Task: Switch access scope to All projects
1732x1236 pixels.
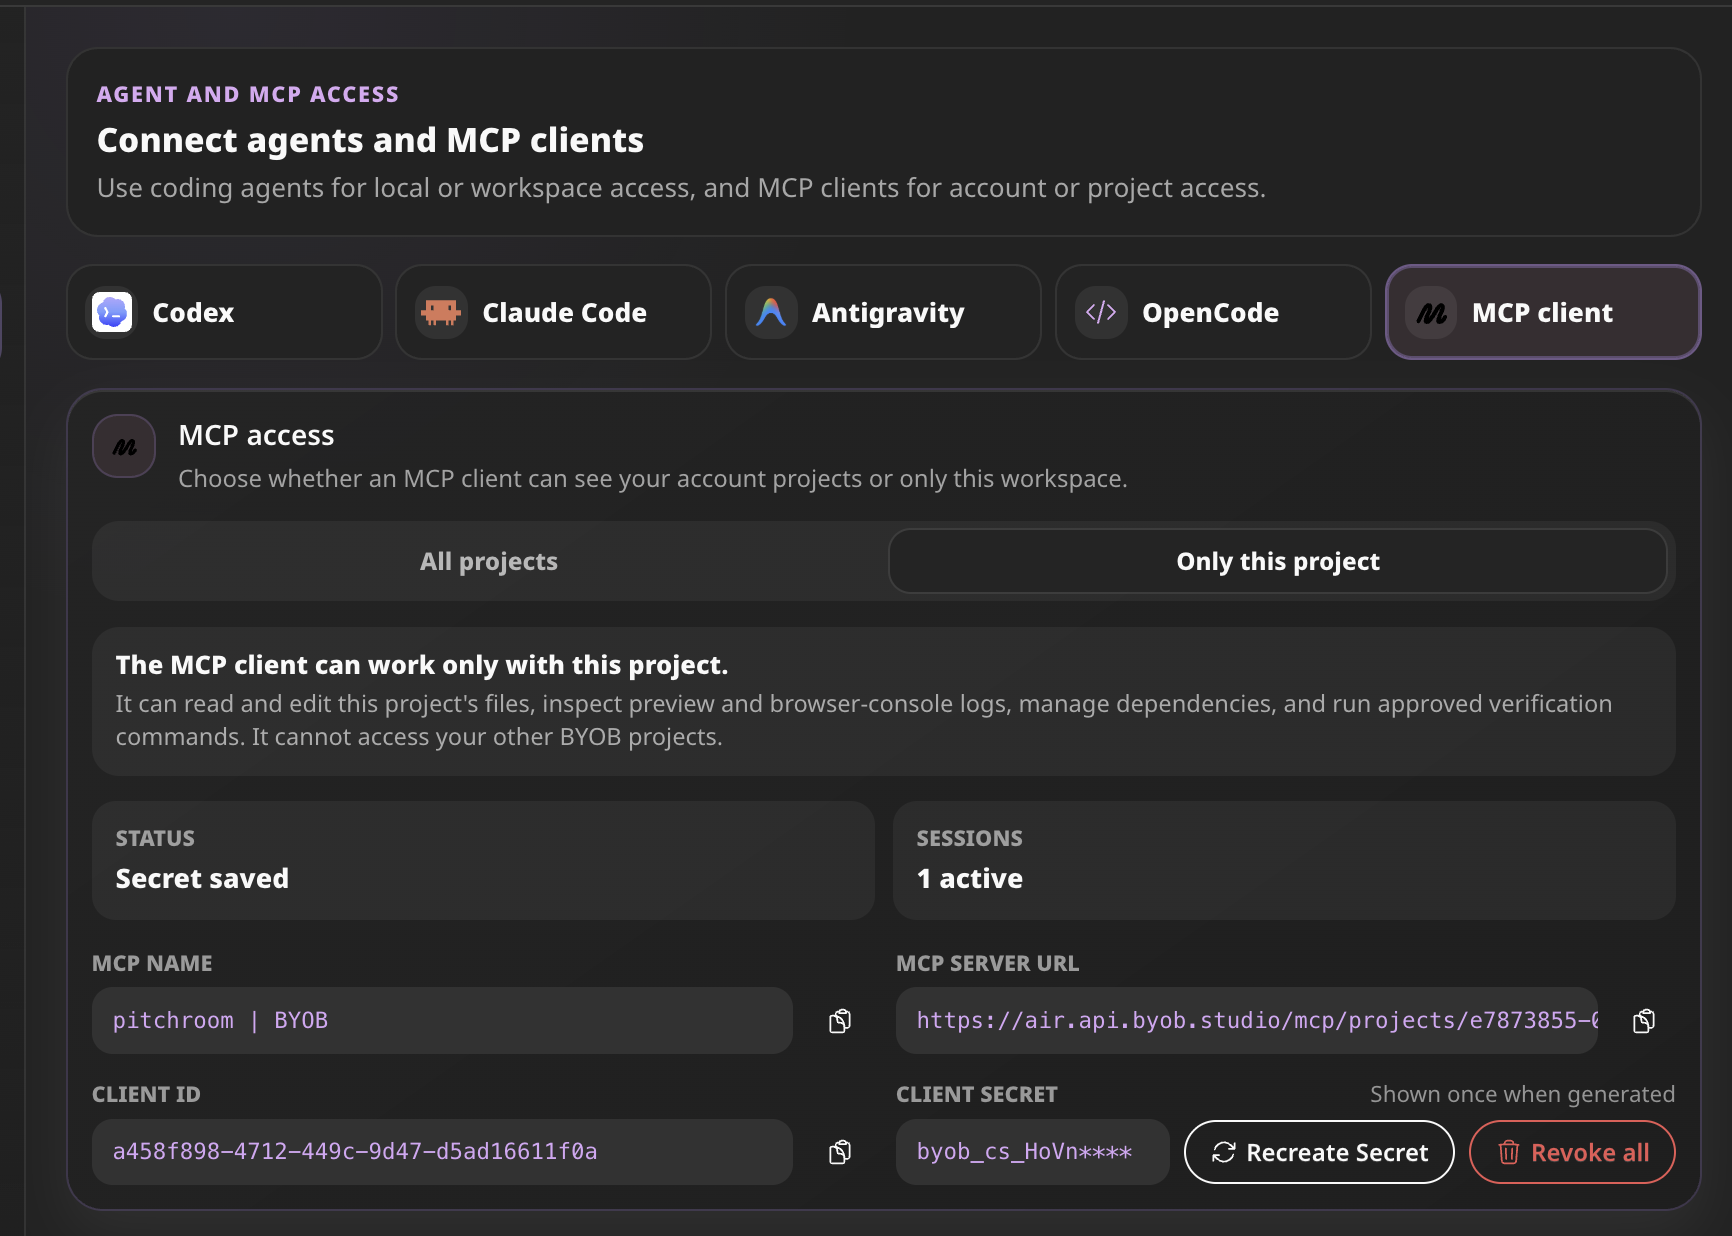Action: point(489,561)
